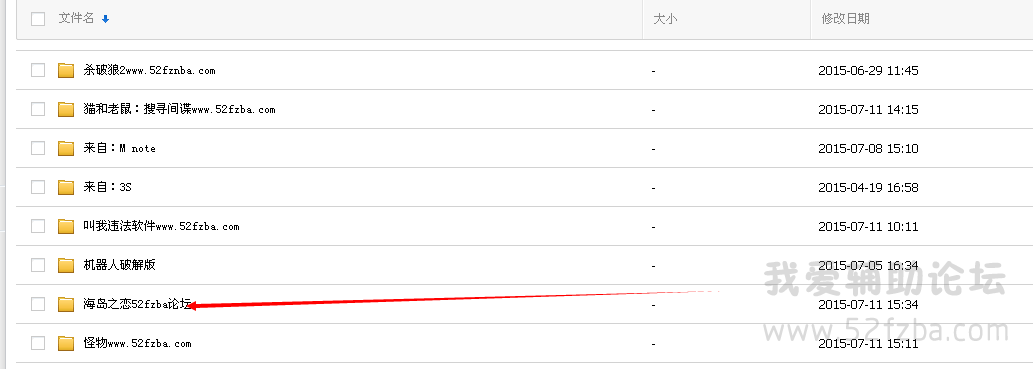Open the 猫和老鼠：搜寻间谍 folder icon
This screenshot has height=369, width=1033.
point(66,109)
